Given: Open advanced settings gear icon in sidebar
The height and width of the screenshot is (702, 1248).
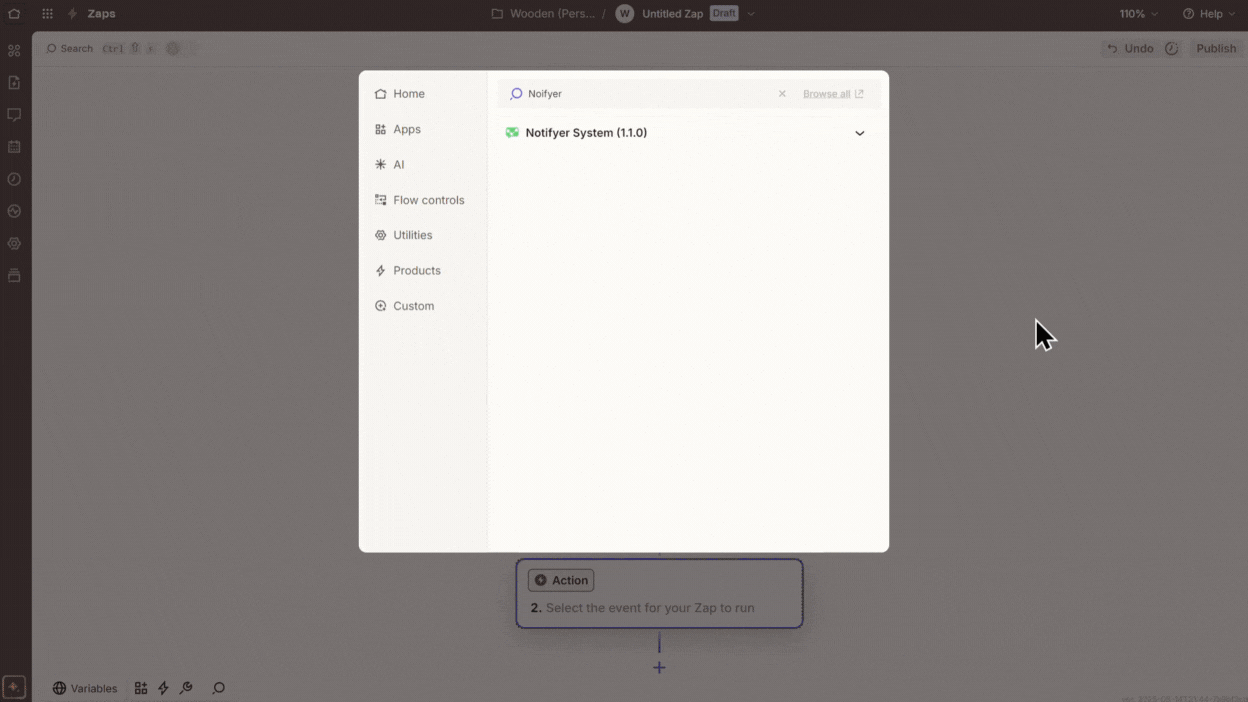Looking at the screenshot, I should point(14,243).
